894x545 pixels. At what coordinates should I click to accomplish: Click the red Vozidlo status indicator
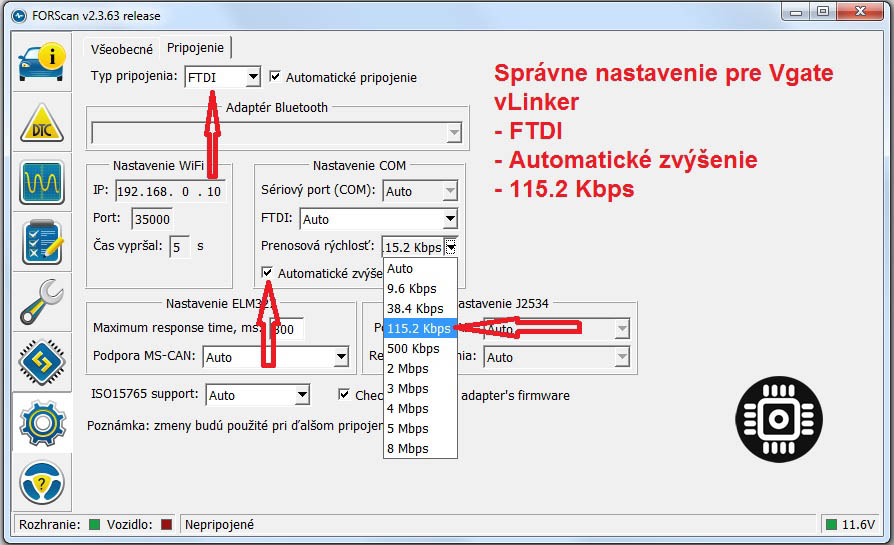point(166,524)
